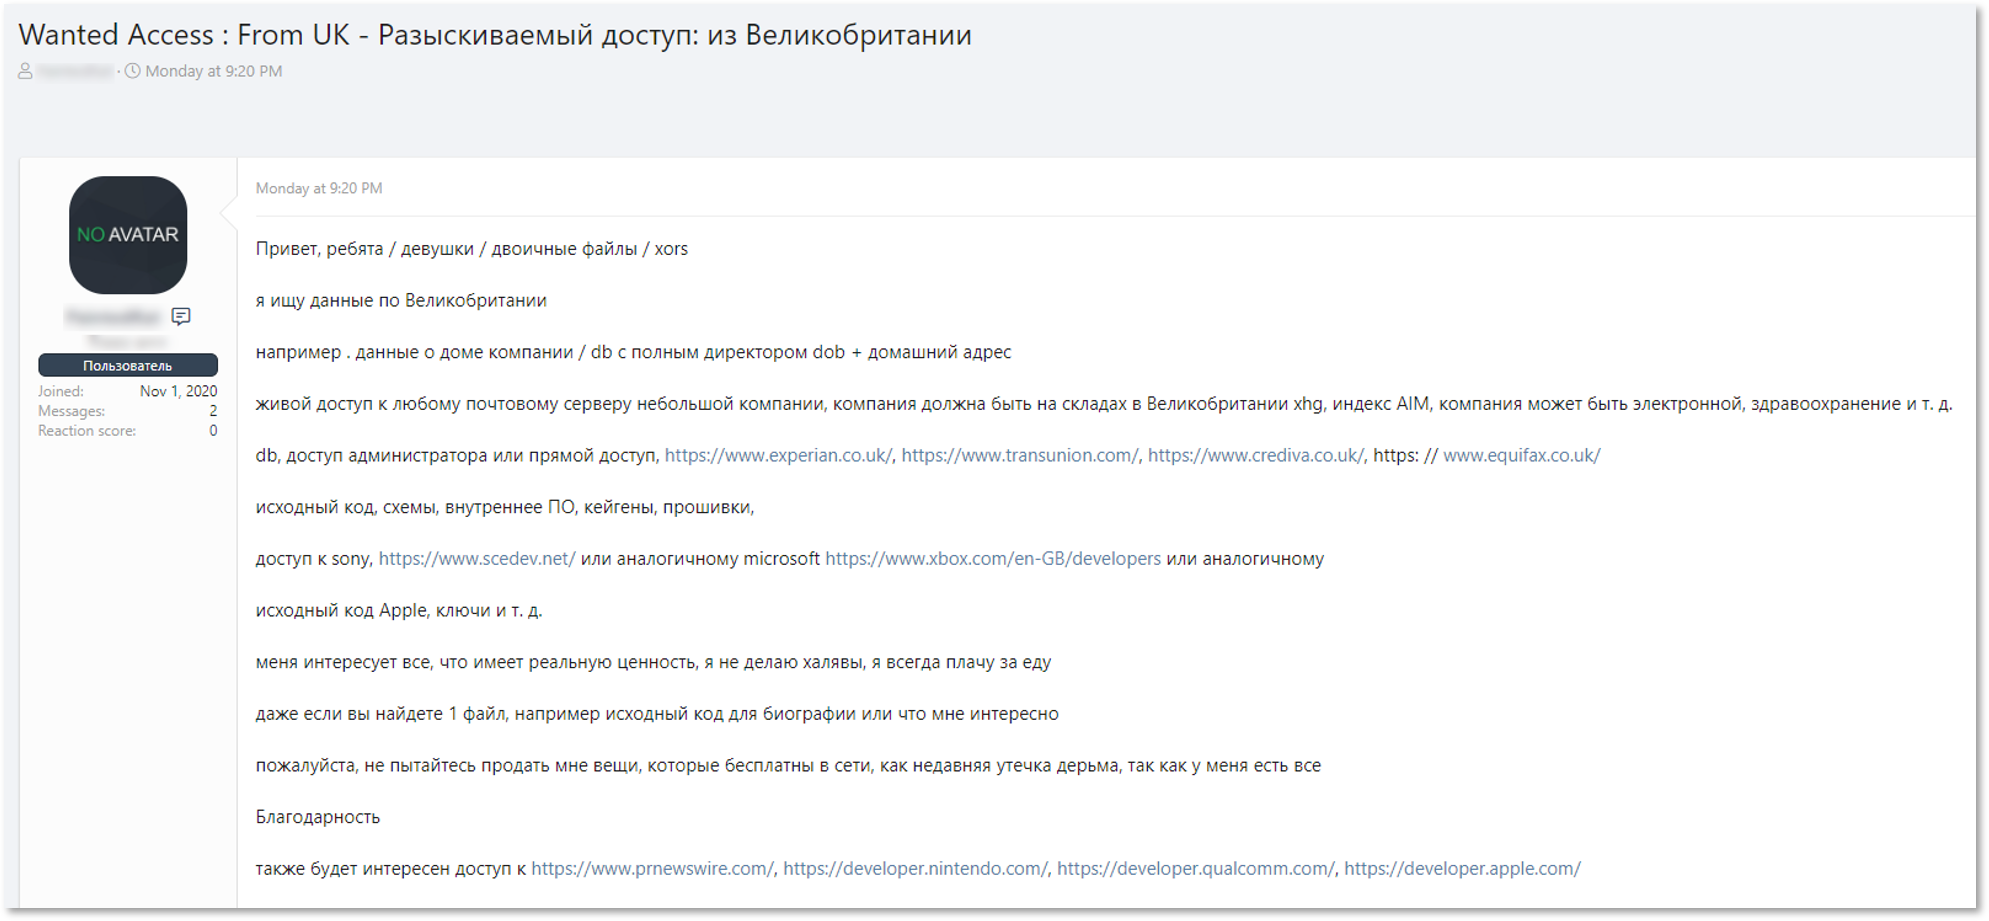Follow the scedev.net link
Image resolution: width=1989 pixels, height=921 pixels.
point(477,559)
